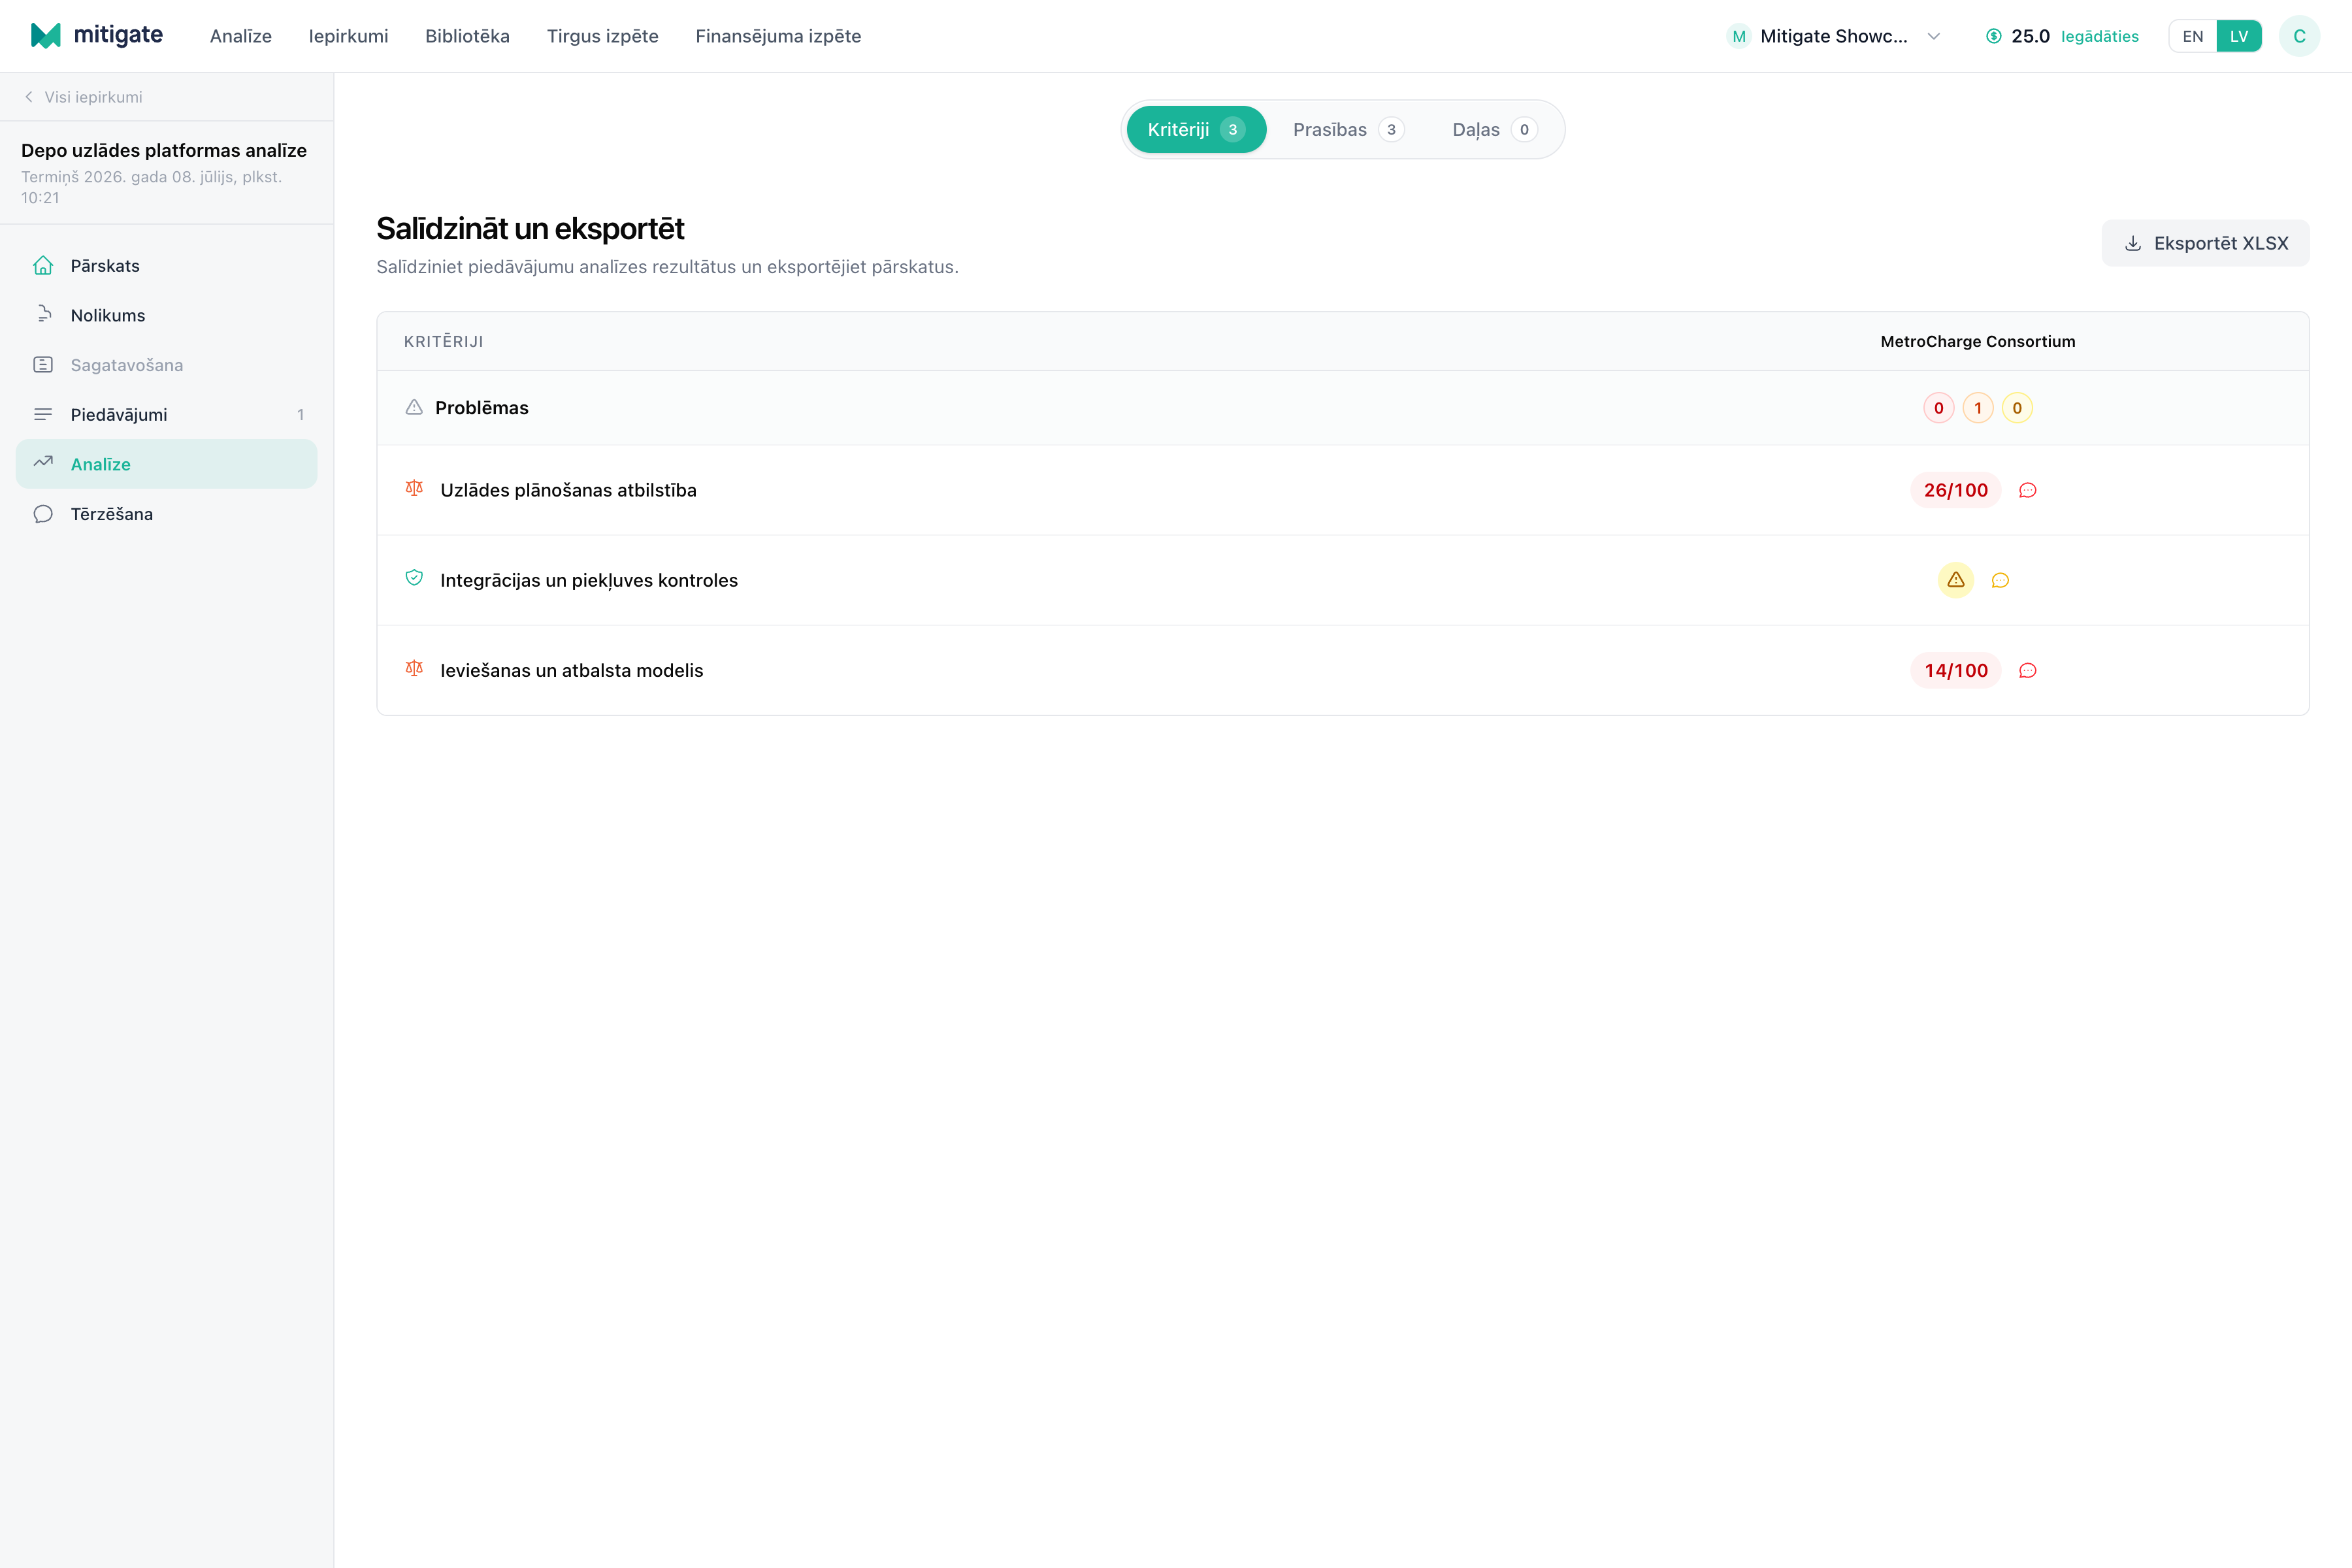
Task: Click the Sagatavošana sidebar icon
Action: click(x=43, y=365)
